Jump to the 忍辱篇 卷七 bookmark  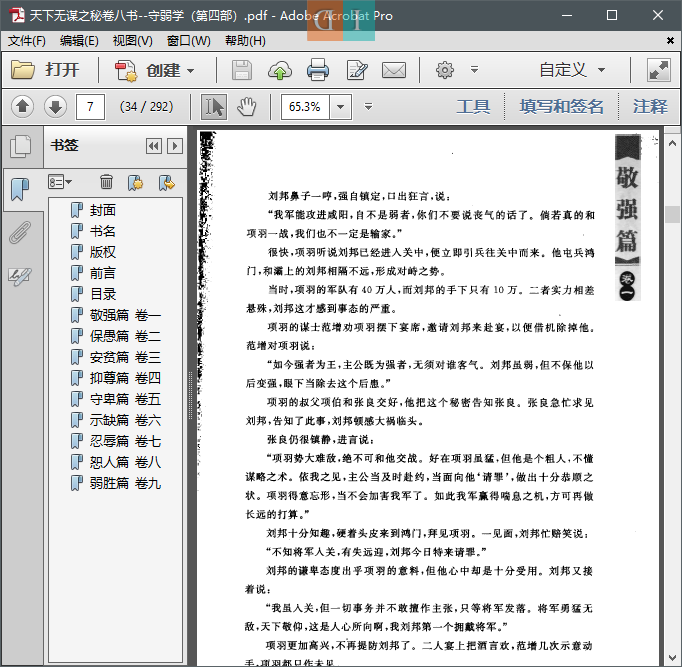(x=125, y=441)
